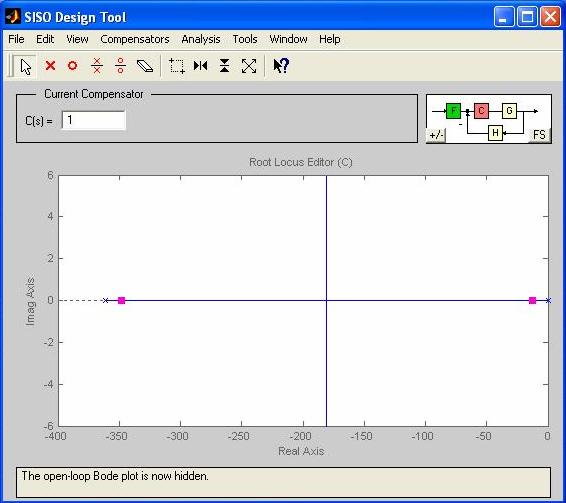Maximize the SISO Design Tool window
Image resolution: width=566 pixels, height=503 pixels.
(x=527, y=17)
